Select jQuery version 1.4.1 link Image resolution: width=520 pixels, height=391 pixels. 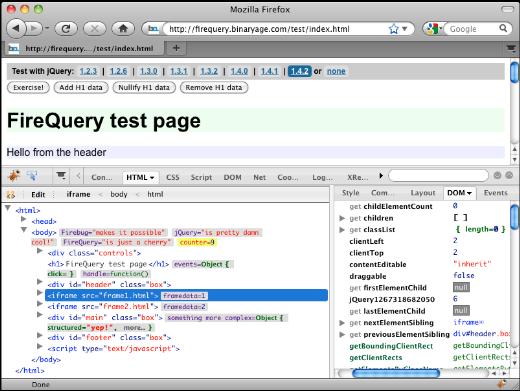[x=269, y=71]
